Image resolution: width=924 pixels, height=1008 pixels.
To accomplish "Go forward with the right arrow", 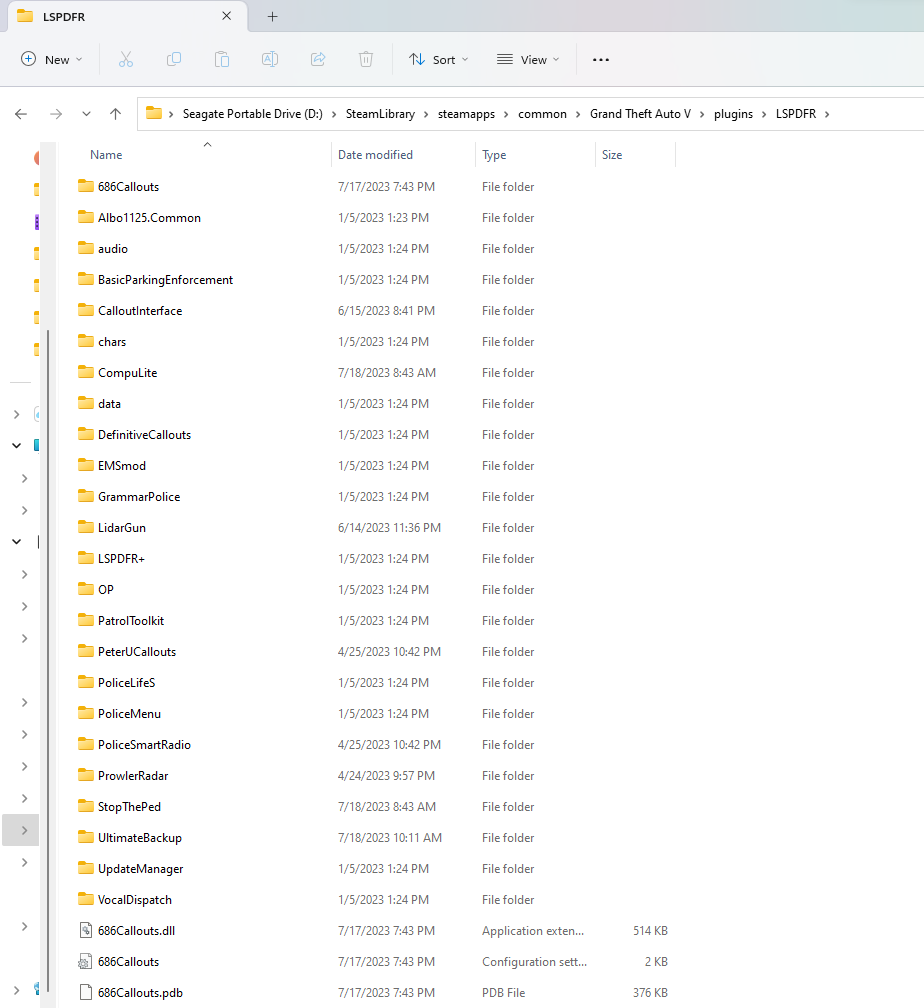I will [x=56, y=114].
